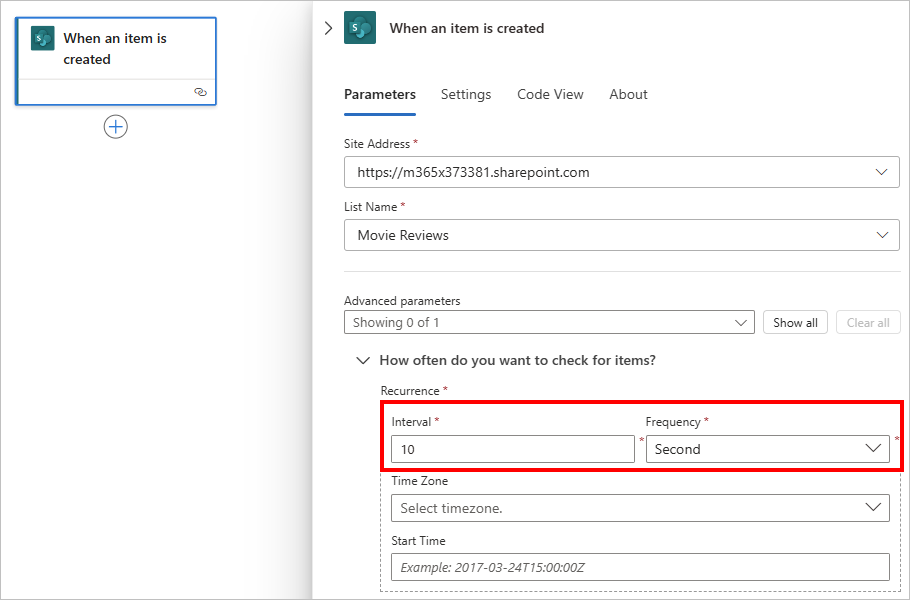Click the SharePoint icon on the trigger card
The image size is (910, 600).
click(42, 37)
